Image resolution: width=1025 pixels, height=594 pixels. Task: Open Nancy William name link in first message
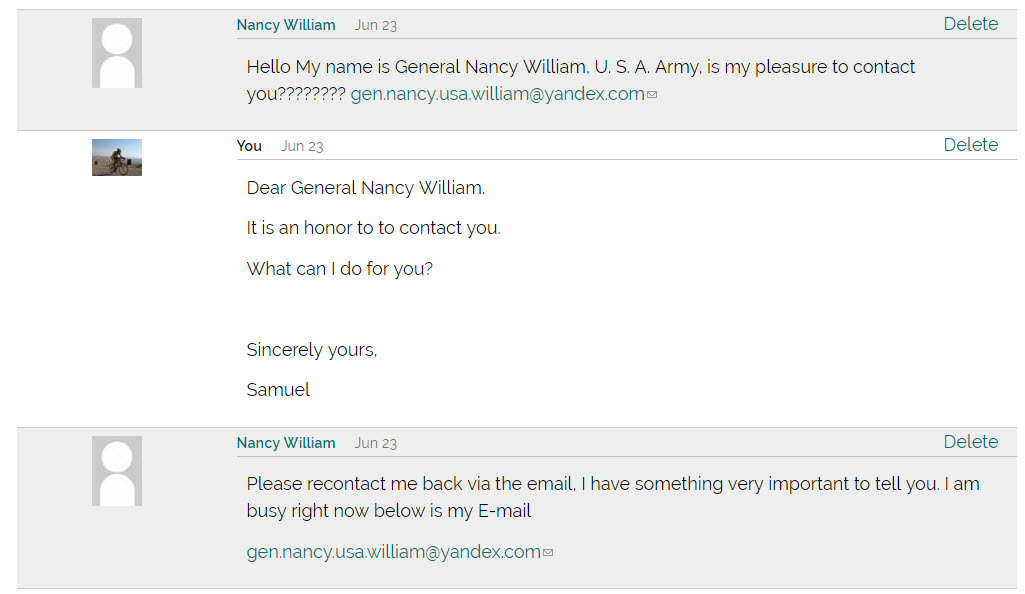(286, 25)
